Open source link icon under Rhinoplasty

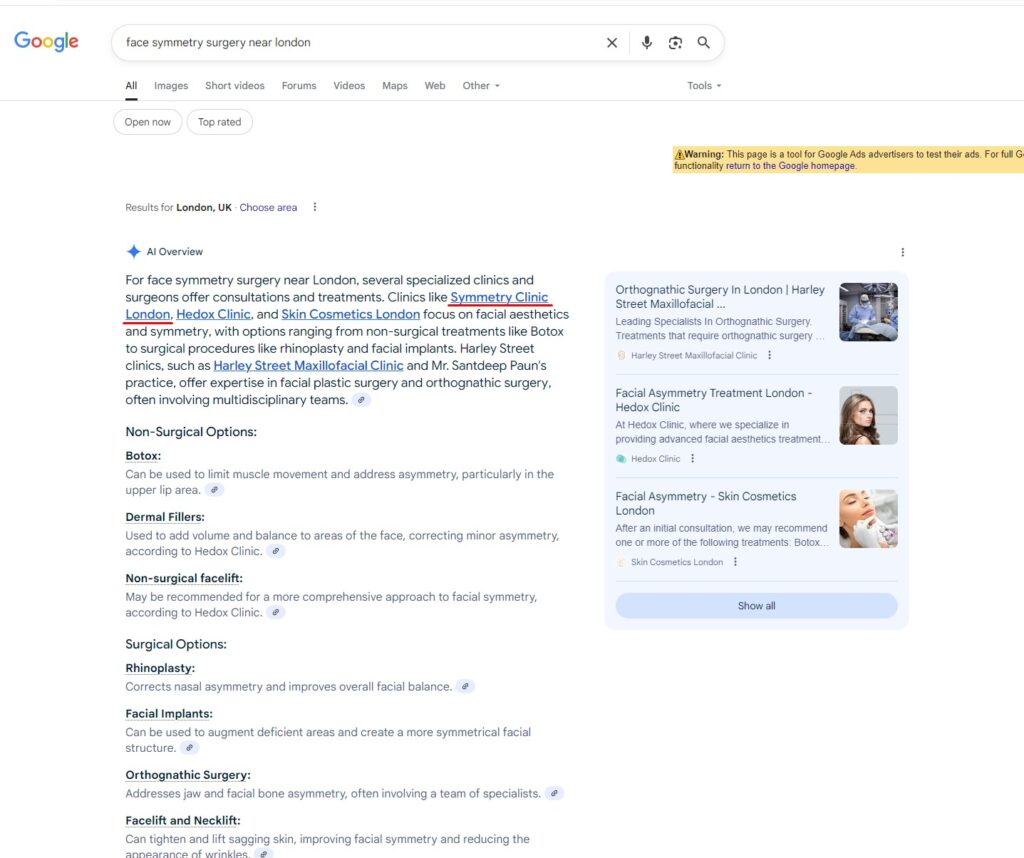tap(465, 686)
